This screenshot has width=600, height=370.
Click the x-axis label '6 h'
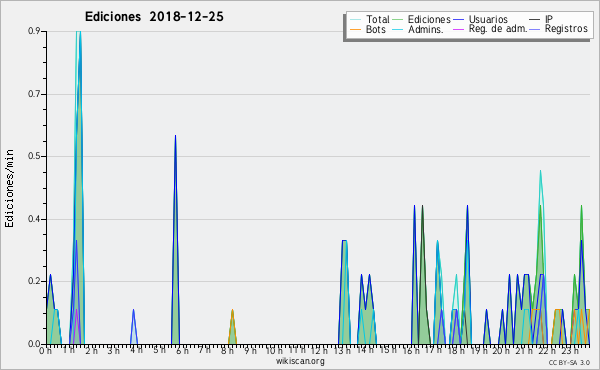[182, 351]
